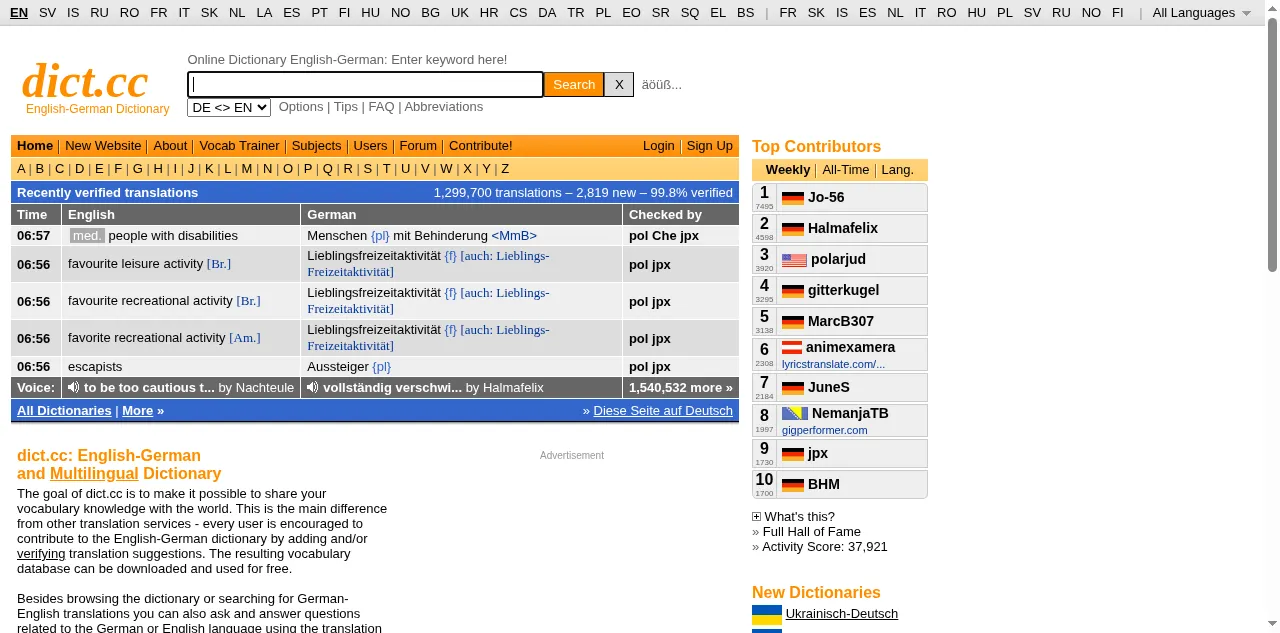This screenshot has width=1280, height=633.
Task: Click contributor name polarjud
Action: tap(838, 260)
